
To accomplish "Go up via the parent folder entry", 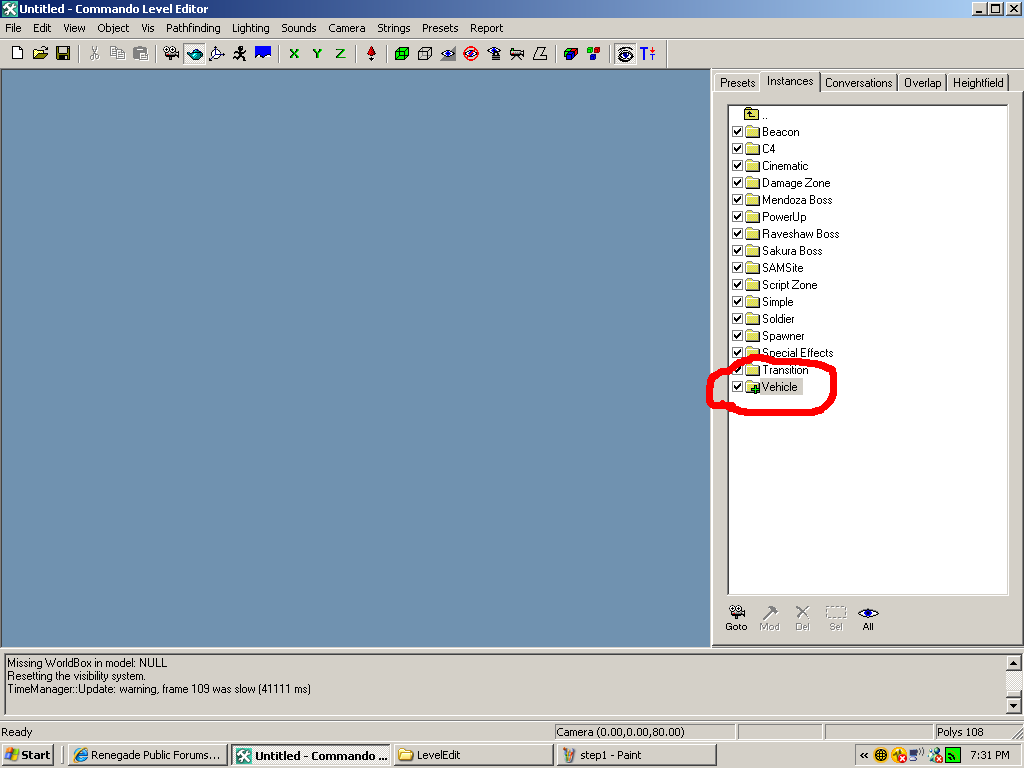I will [x=753, y=115].
